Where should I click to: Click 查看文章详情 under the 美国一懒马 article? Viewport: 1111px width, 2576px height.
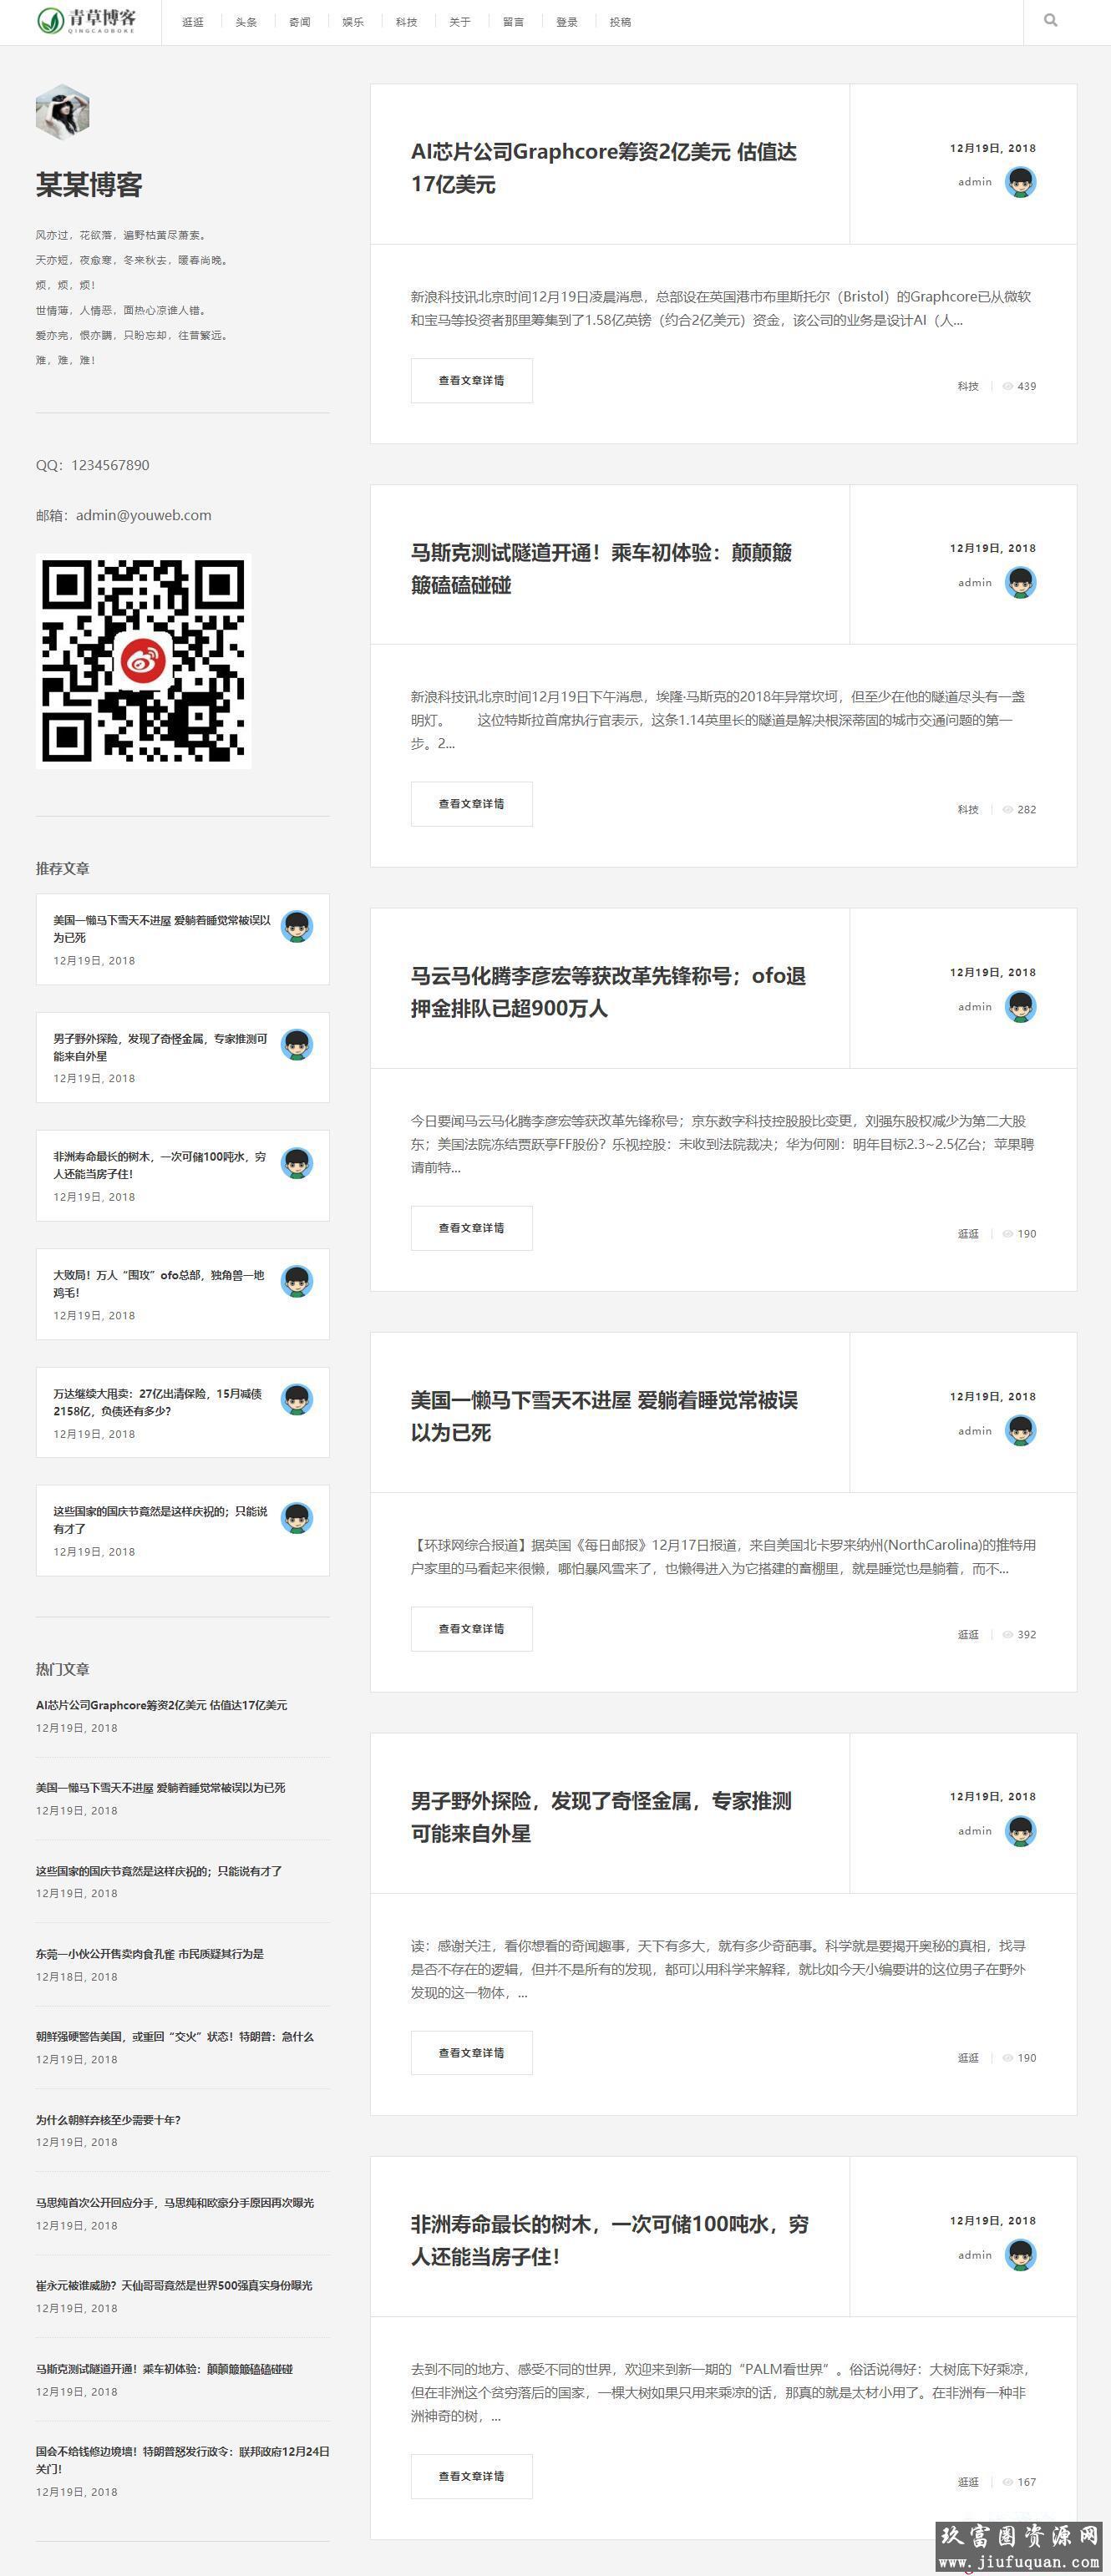click(x=471, y=1629)
